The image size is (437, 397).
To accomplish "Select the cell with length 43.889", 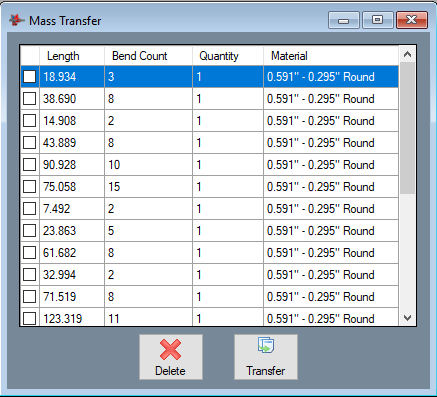I will pyautogui.click(x=72, y=143).
